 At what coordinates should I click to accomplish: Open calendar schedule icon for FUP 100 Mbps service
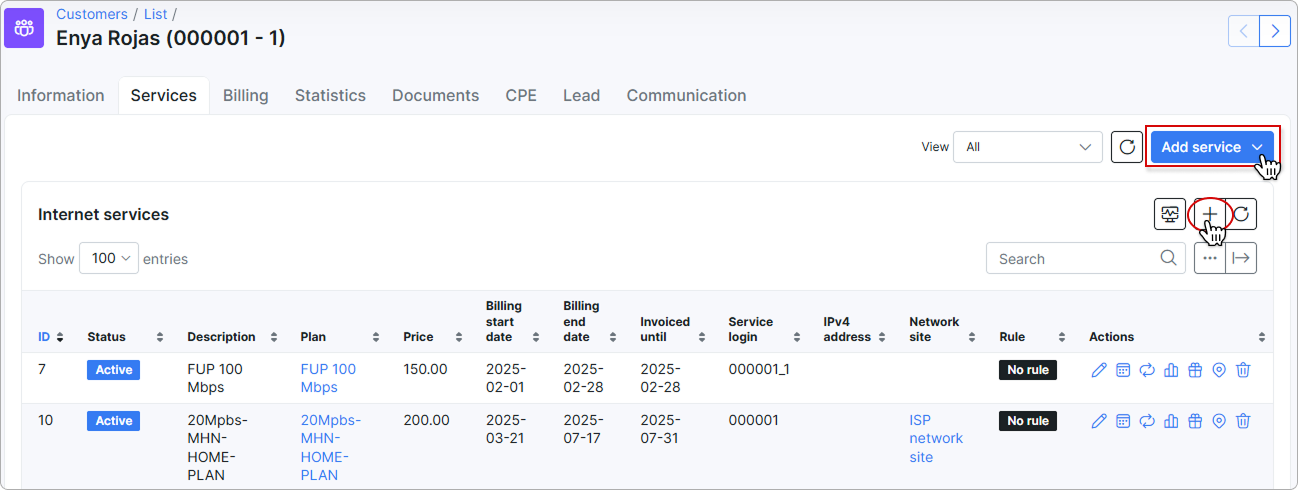pyautogui.click(x=1123, y=370)
